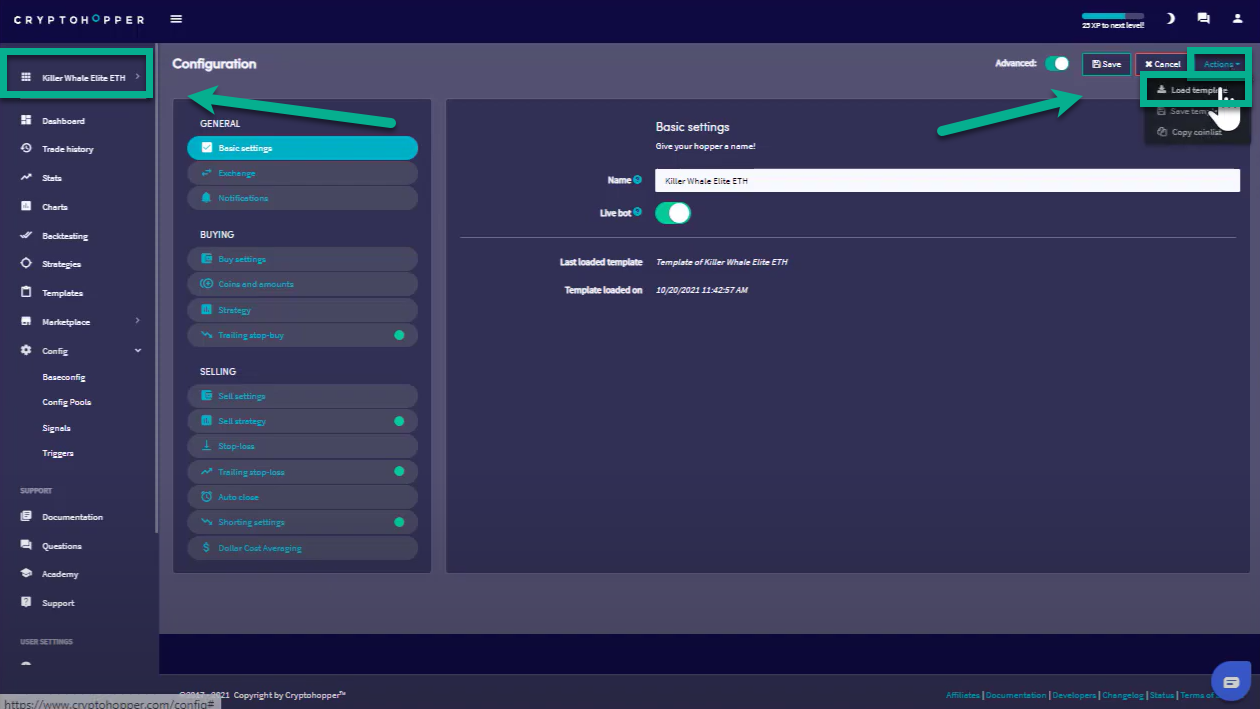This screenshot has height=709, width=1260.
Task: Toggle dark mode moon icon
Action: (1170, 19)
